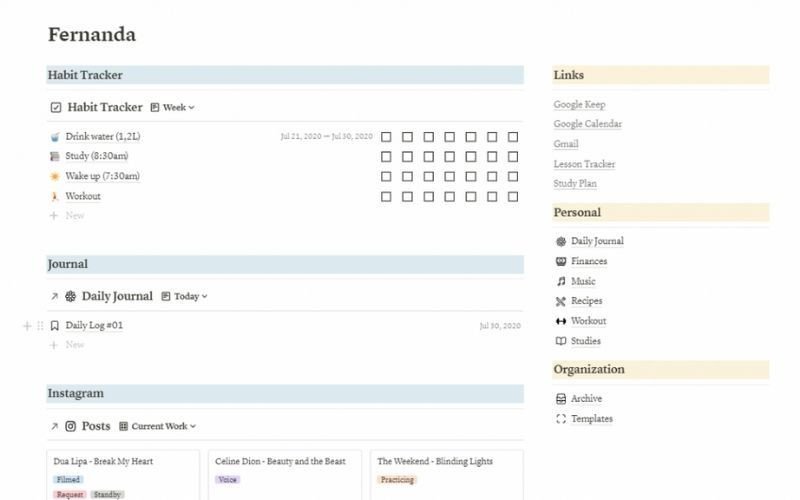Image resolution: width=800 pixels, height=500 pixels.
Task: Click the Fernanda page title
Action: pyautogui.click(x=92, y=35)
